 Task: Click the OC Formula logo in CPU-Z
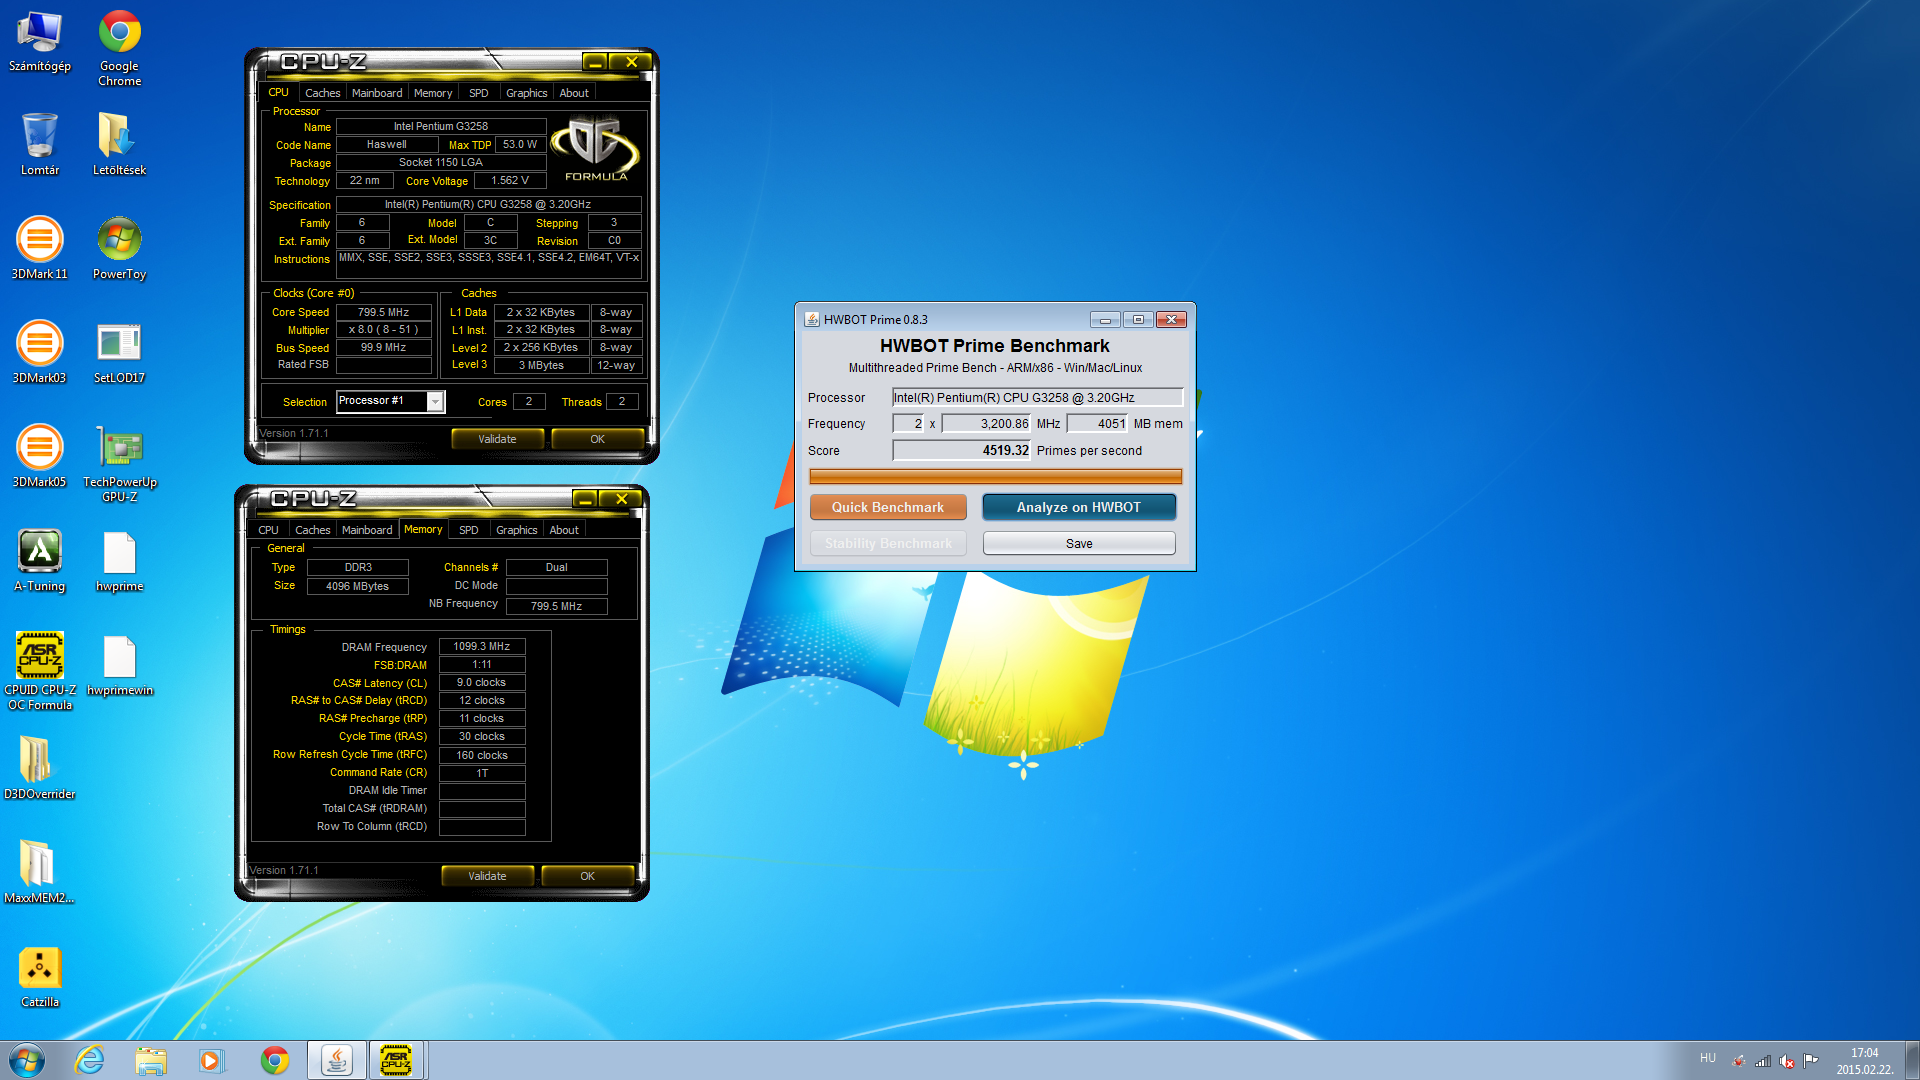pyautogui.click(x=596, y=149)
